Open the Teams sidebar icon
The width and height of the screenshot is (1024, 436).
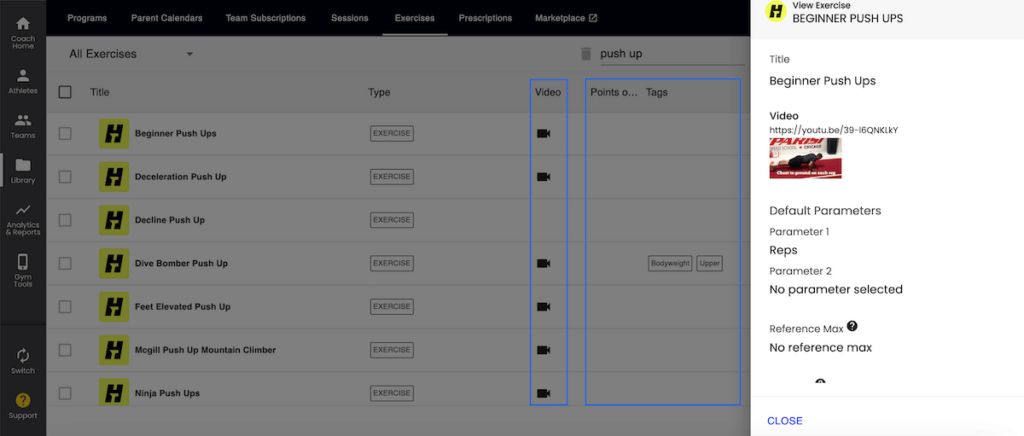[22, 126]
